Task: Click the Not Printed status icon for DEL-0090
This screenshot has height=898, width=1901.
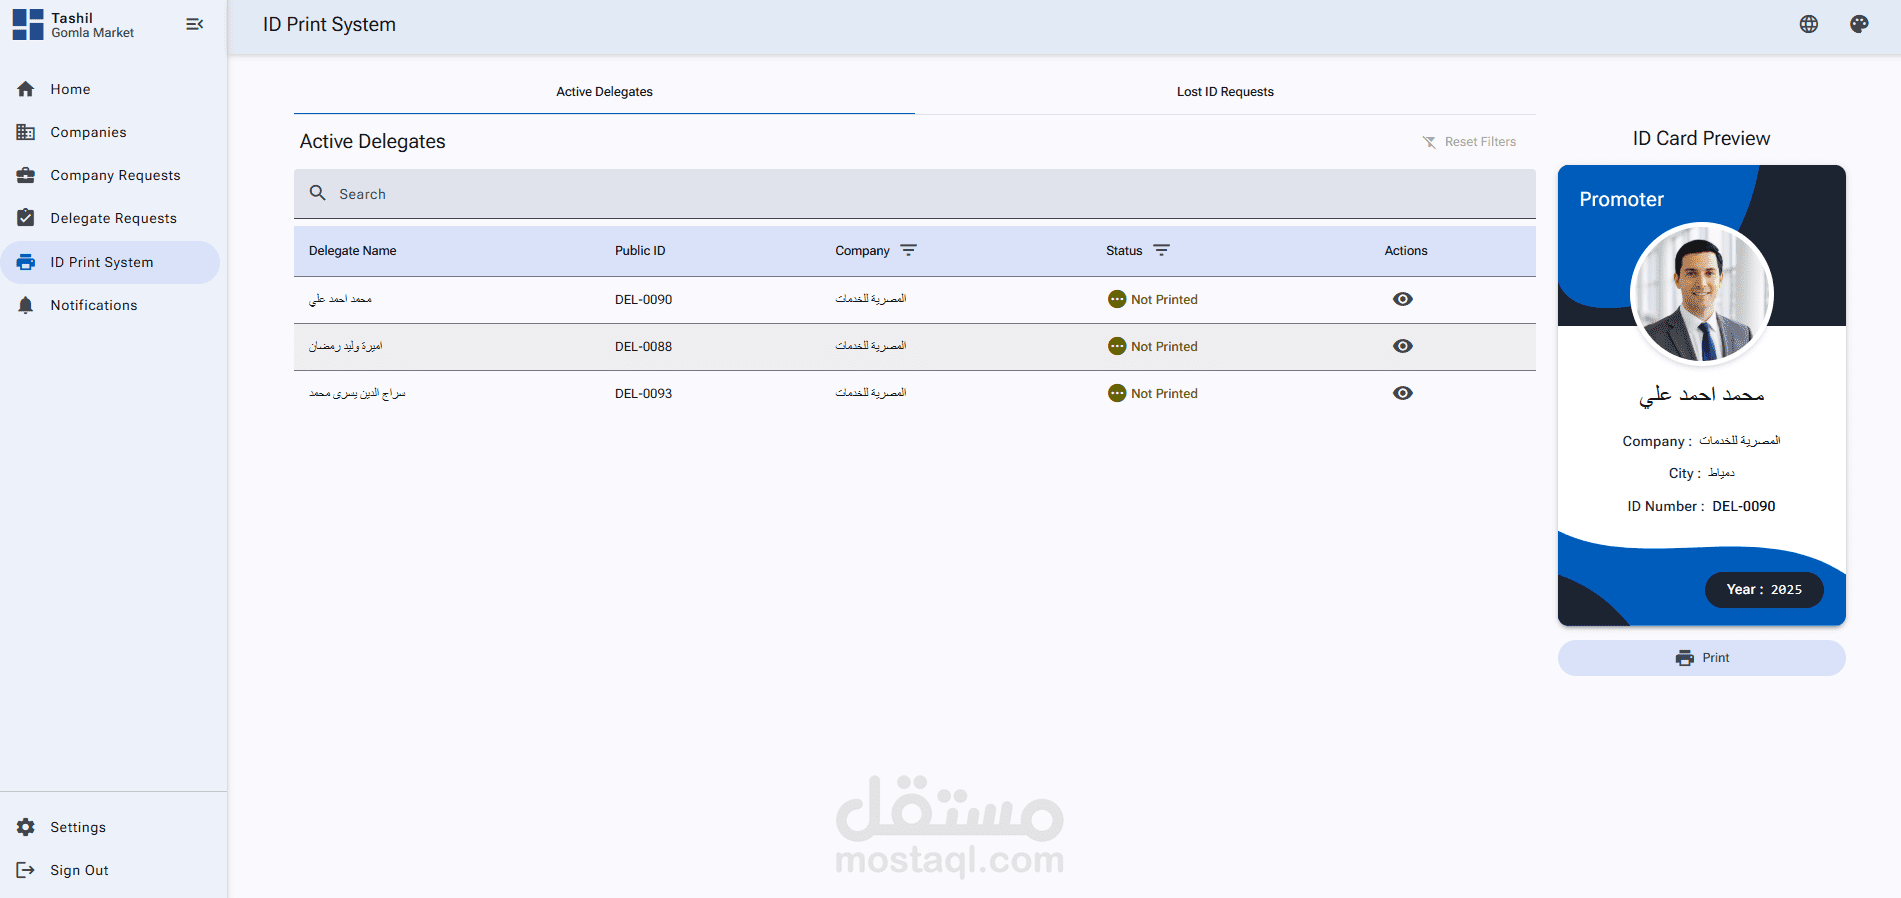Action: 1117,299
